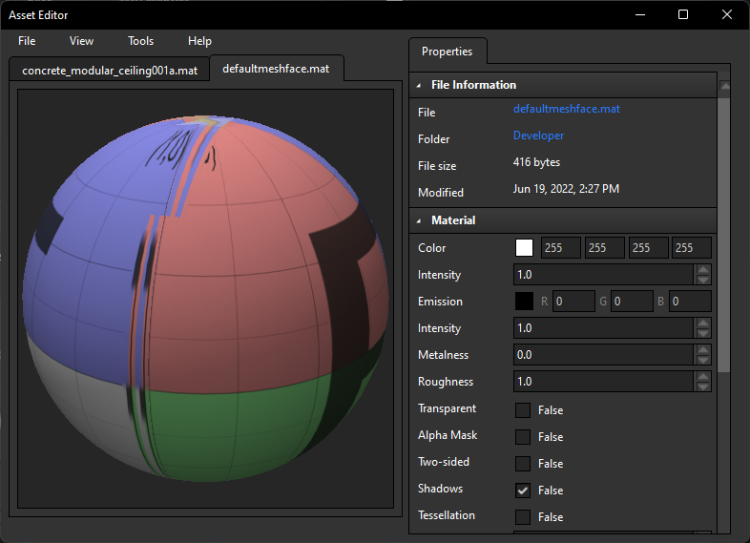Enable the Transparent checkbox
Viewport: 750px width, 543px height.
pyautogui.click(x=523, y=410)
